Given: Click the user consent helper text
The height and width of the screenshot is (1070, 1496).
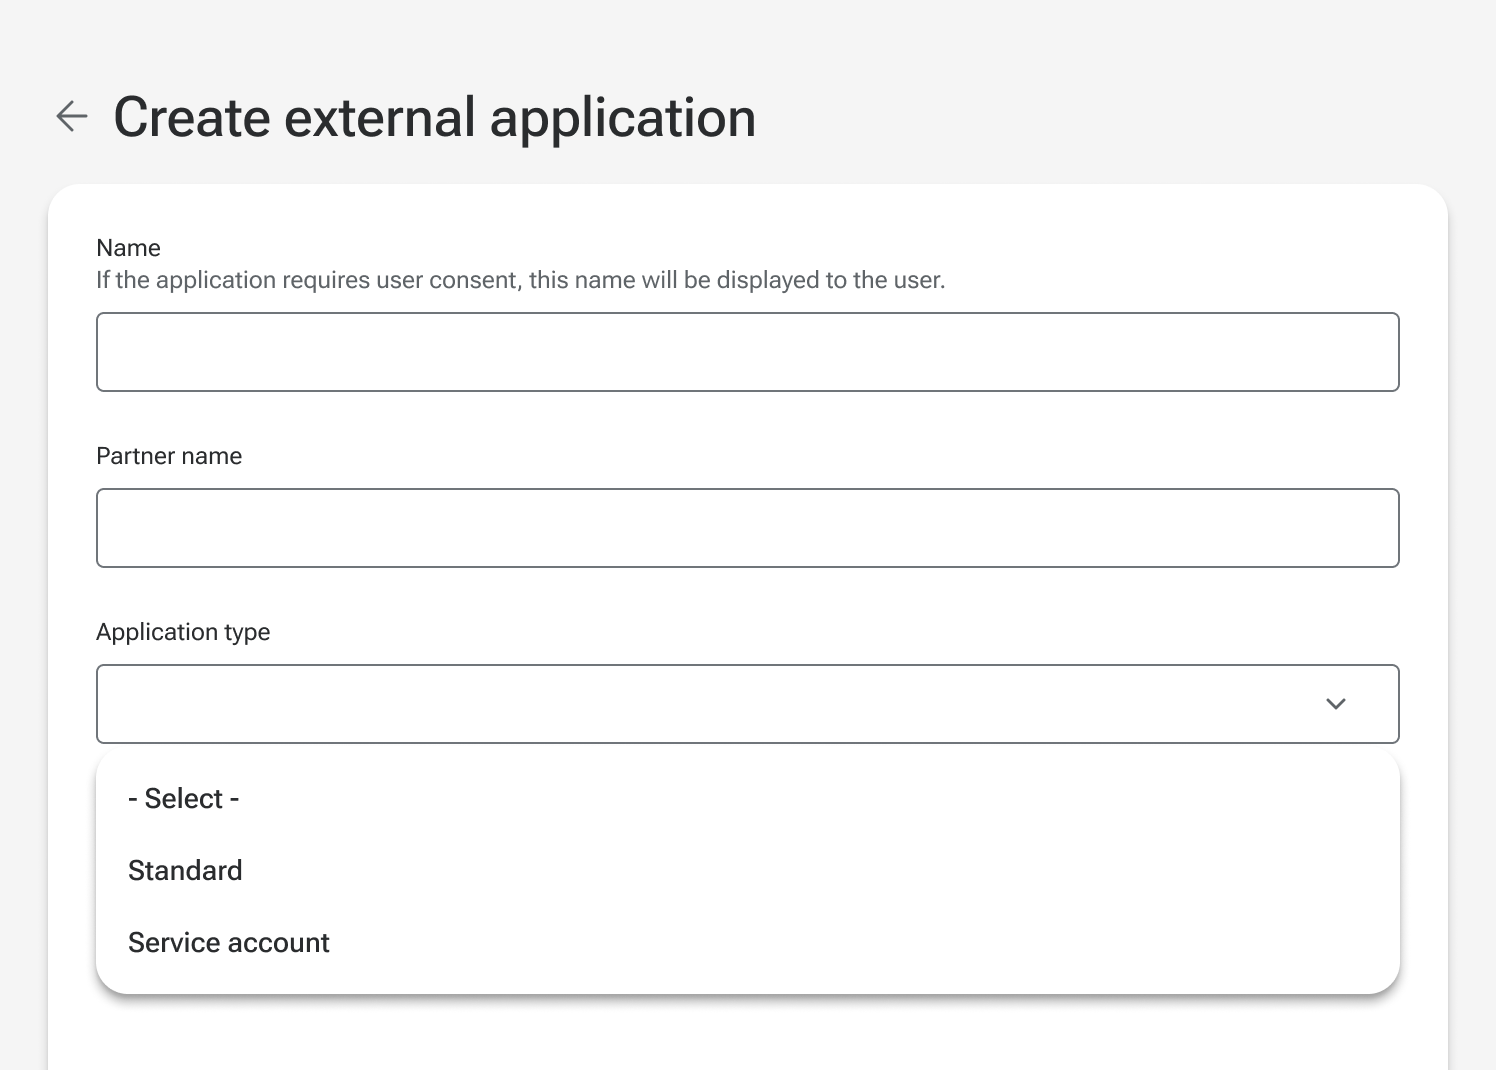Looking at the screenshot, I should pos(520,280).
